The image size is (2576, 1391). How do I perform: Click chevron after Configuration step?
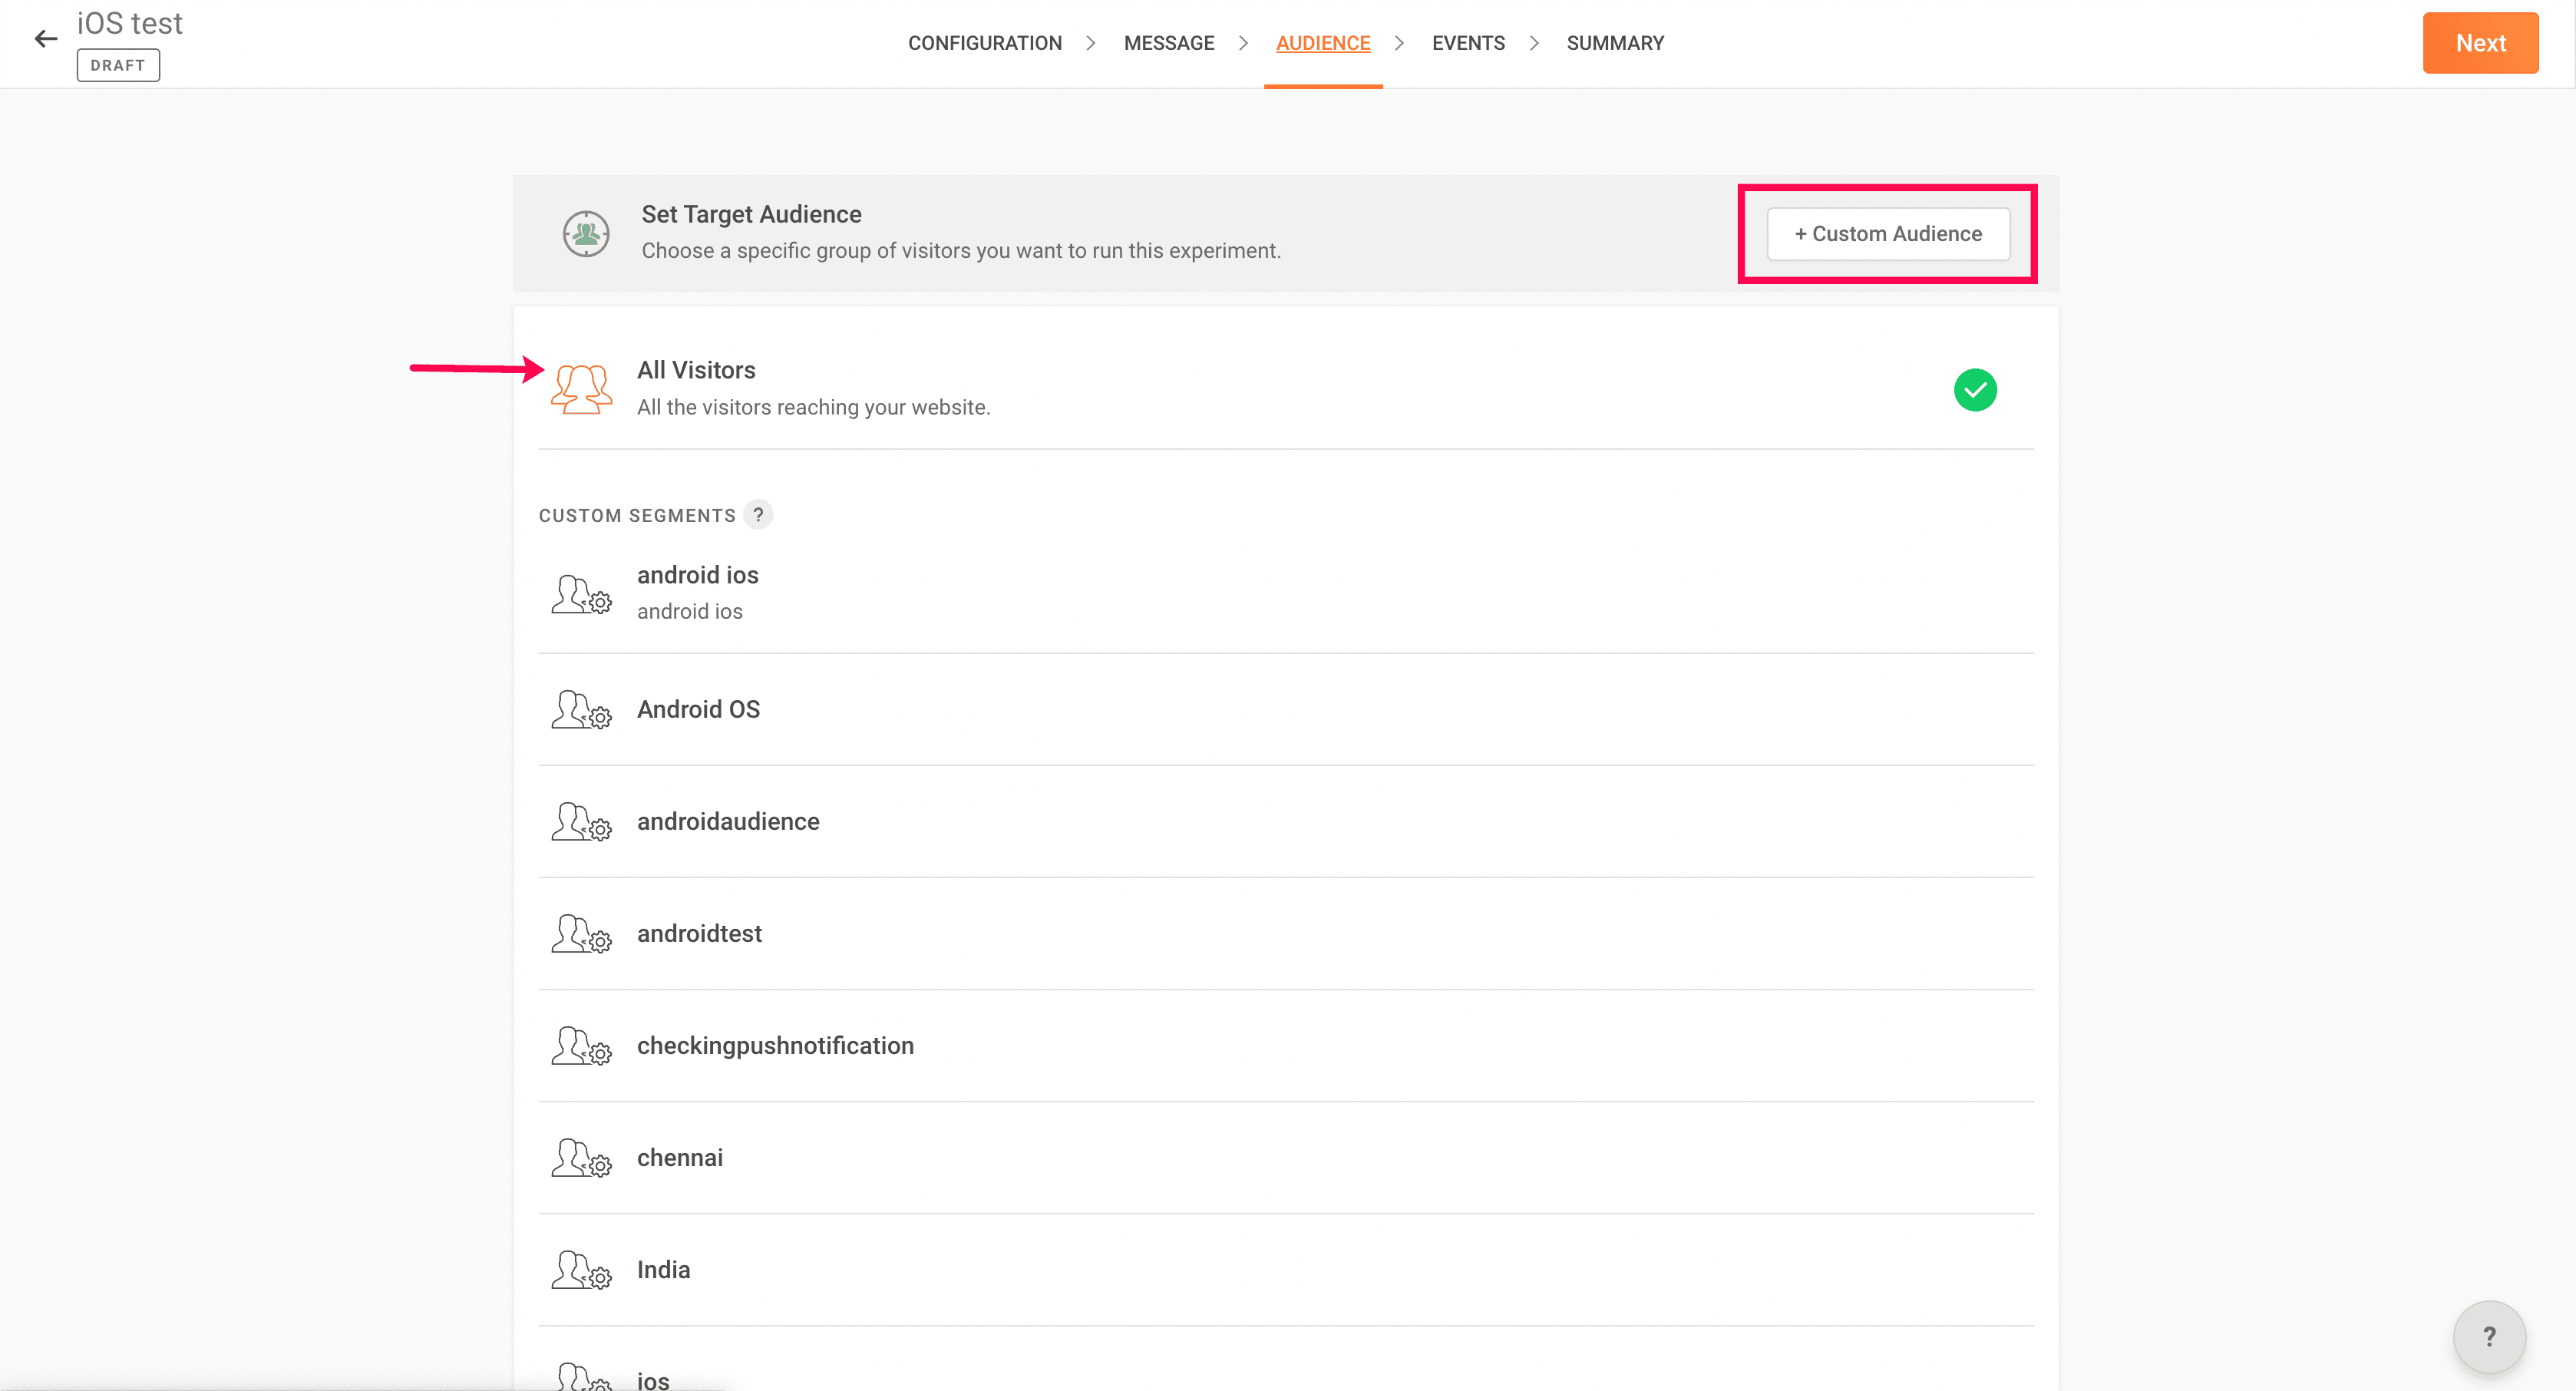1091,43
